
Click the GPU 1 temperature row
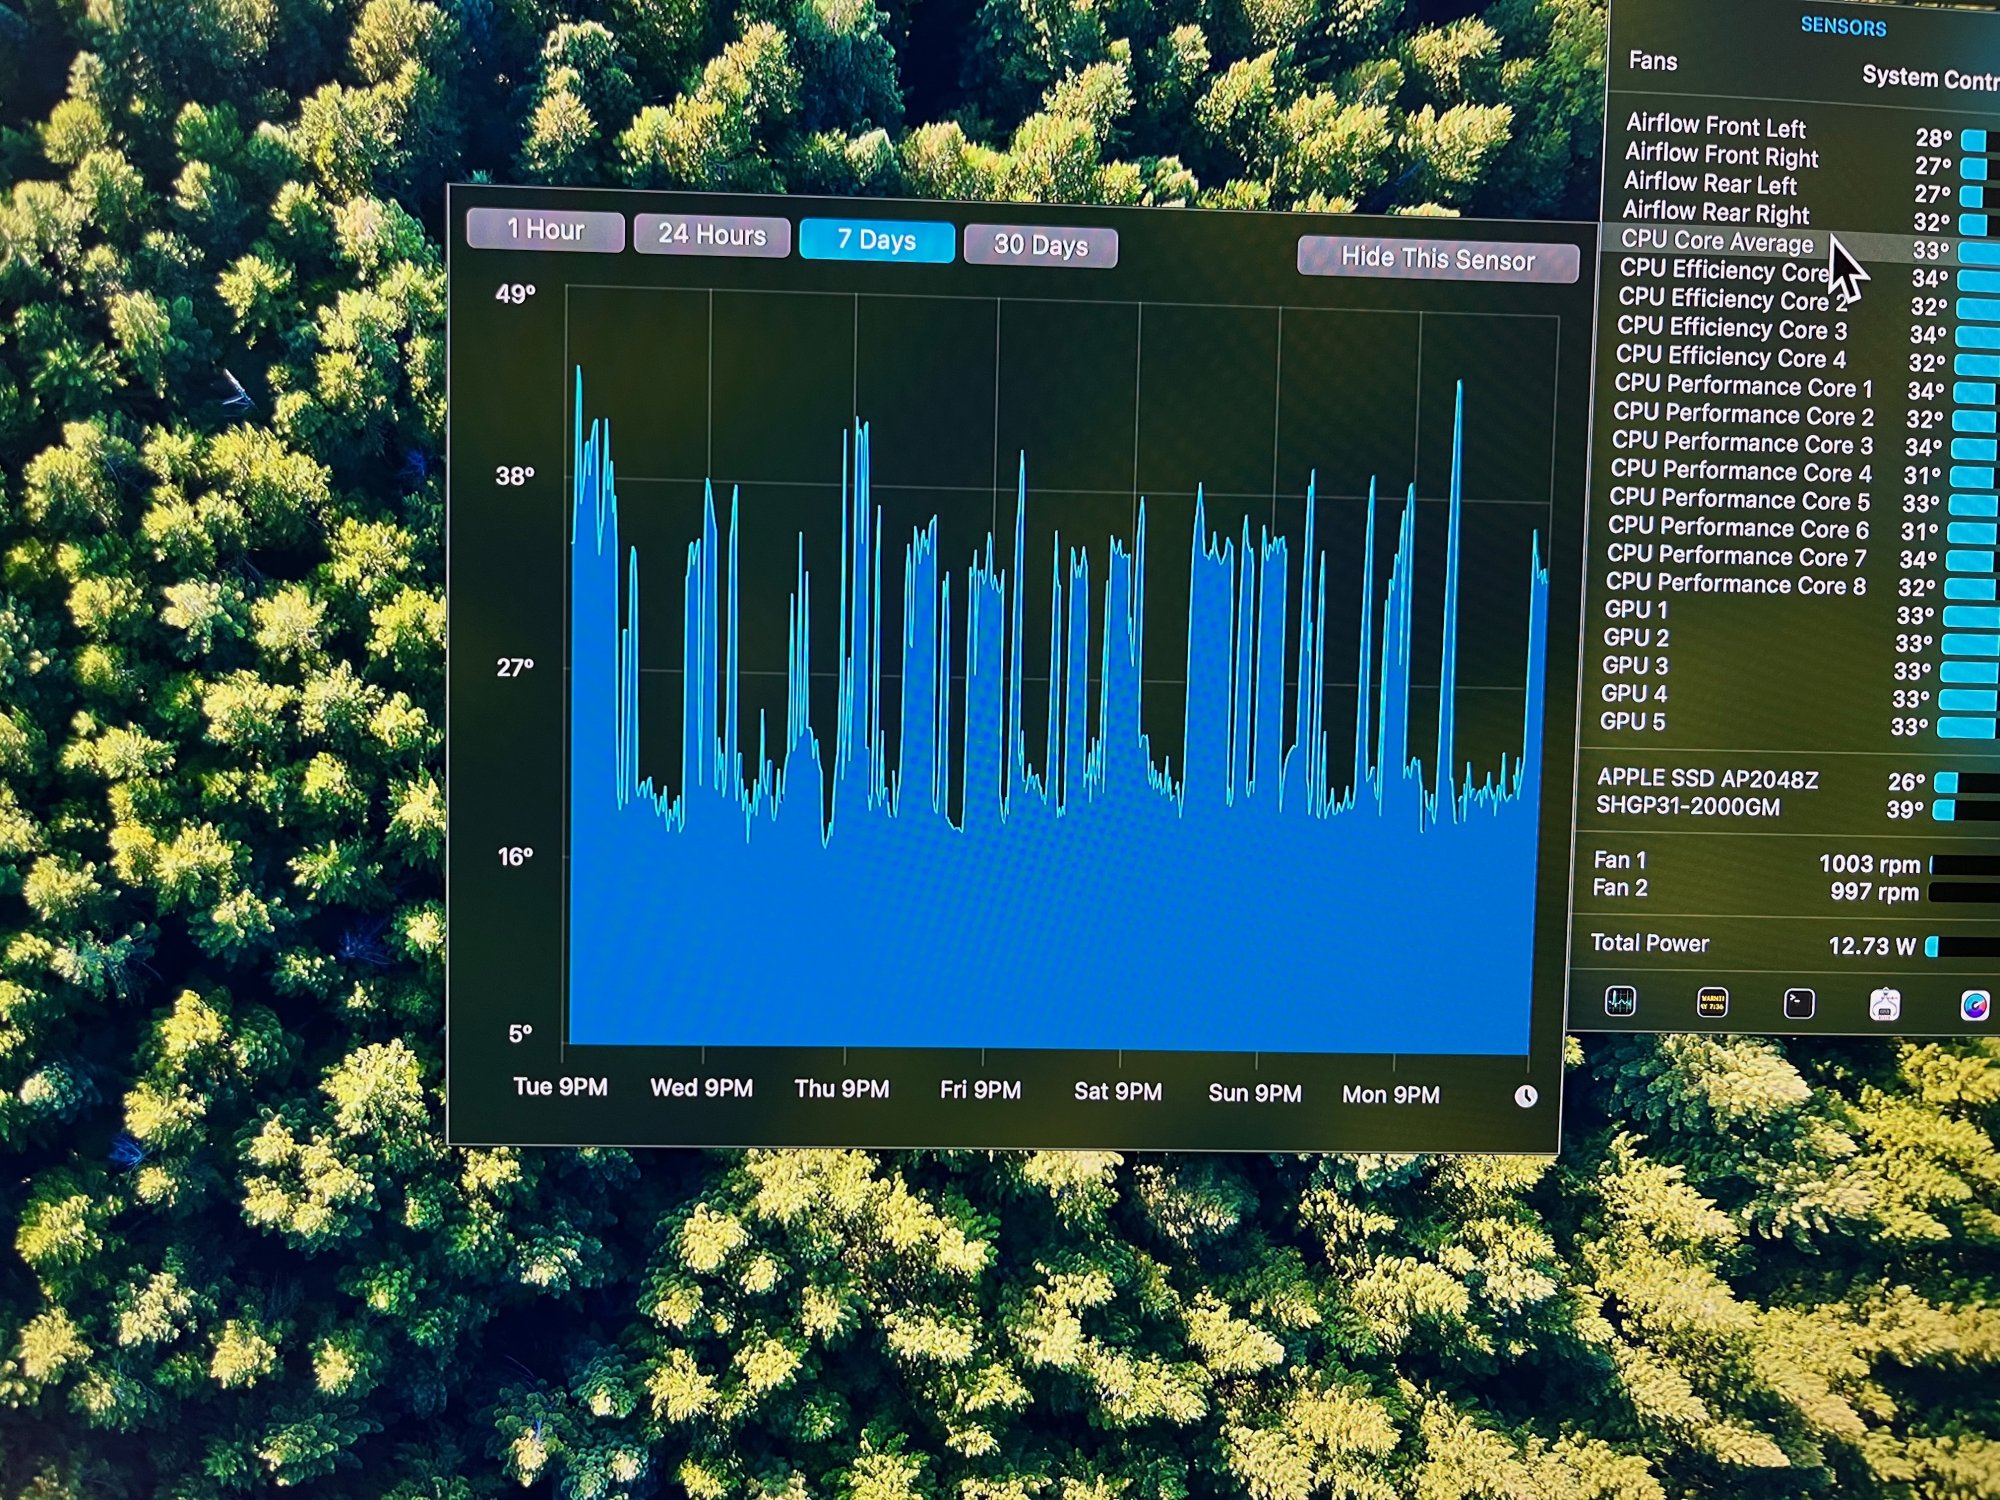click(x=1636, y=609)
